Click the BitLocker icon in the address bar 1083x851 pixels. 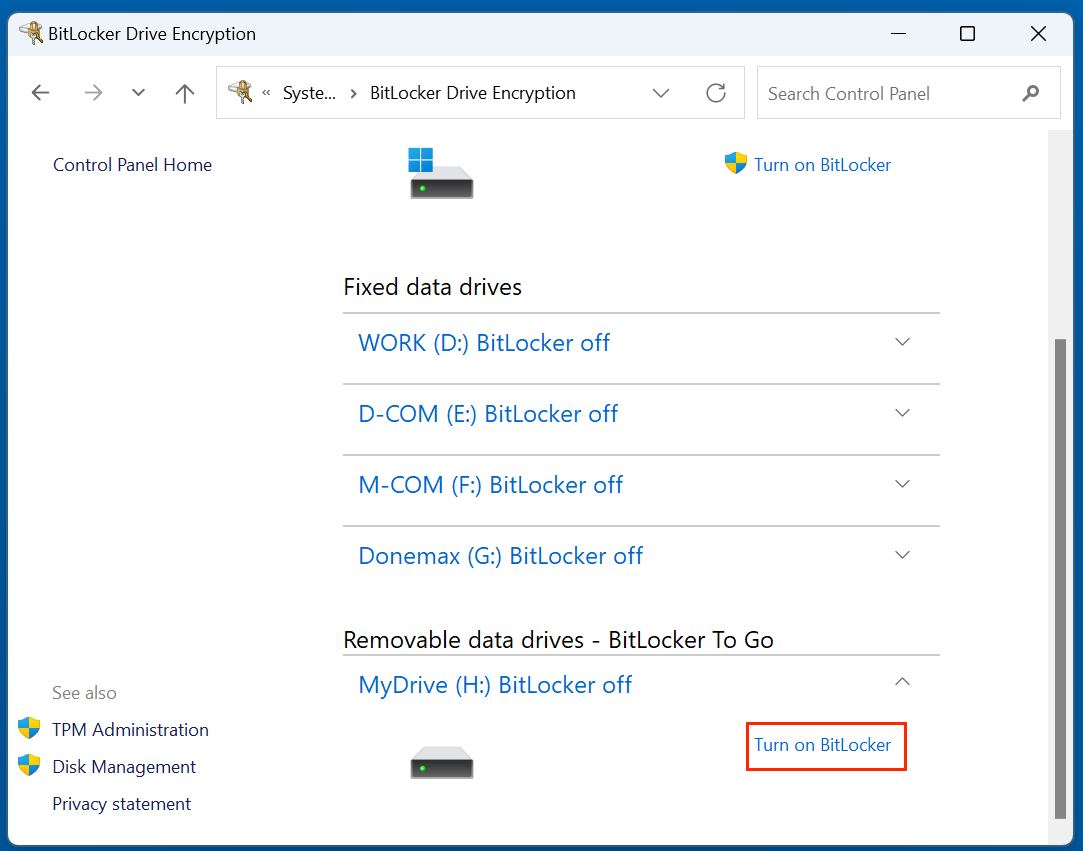point(240,92)
